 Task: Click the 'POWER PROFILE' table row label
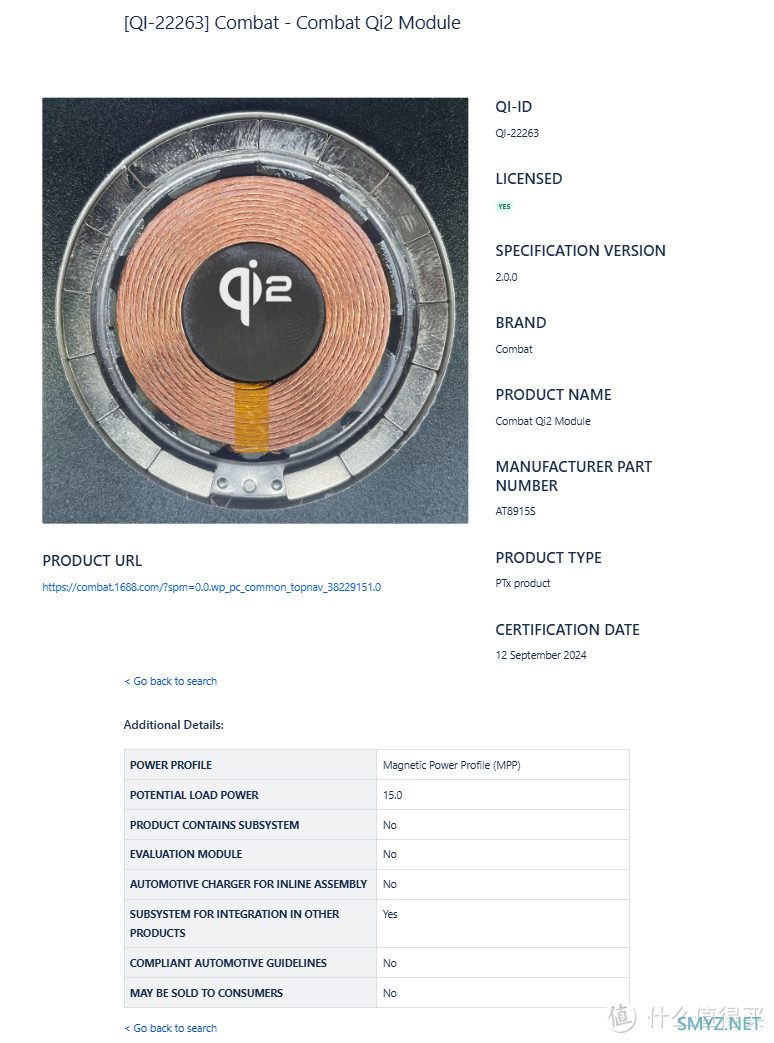point(171,765)
